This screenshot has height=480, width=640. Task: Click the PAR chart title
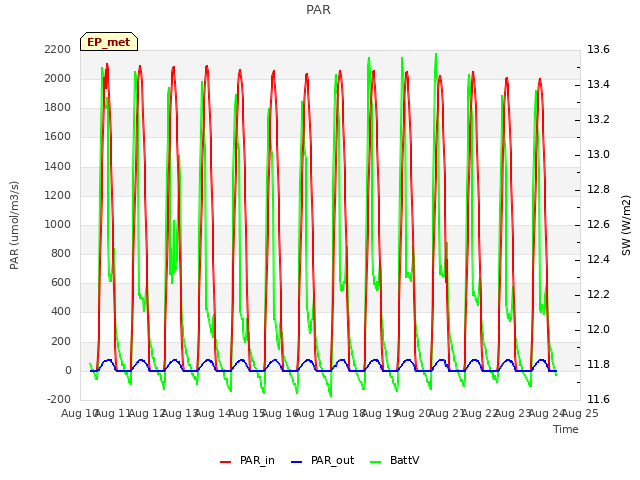tap(318, 10)
